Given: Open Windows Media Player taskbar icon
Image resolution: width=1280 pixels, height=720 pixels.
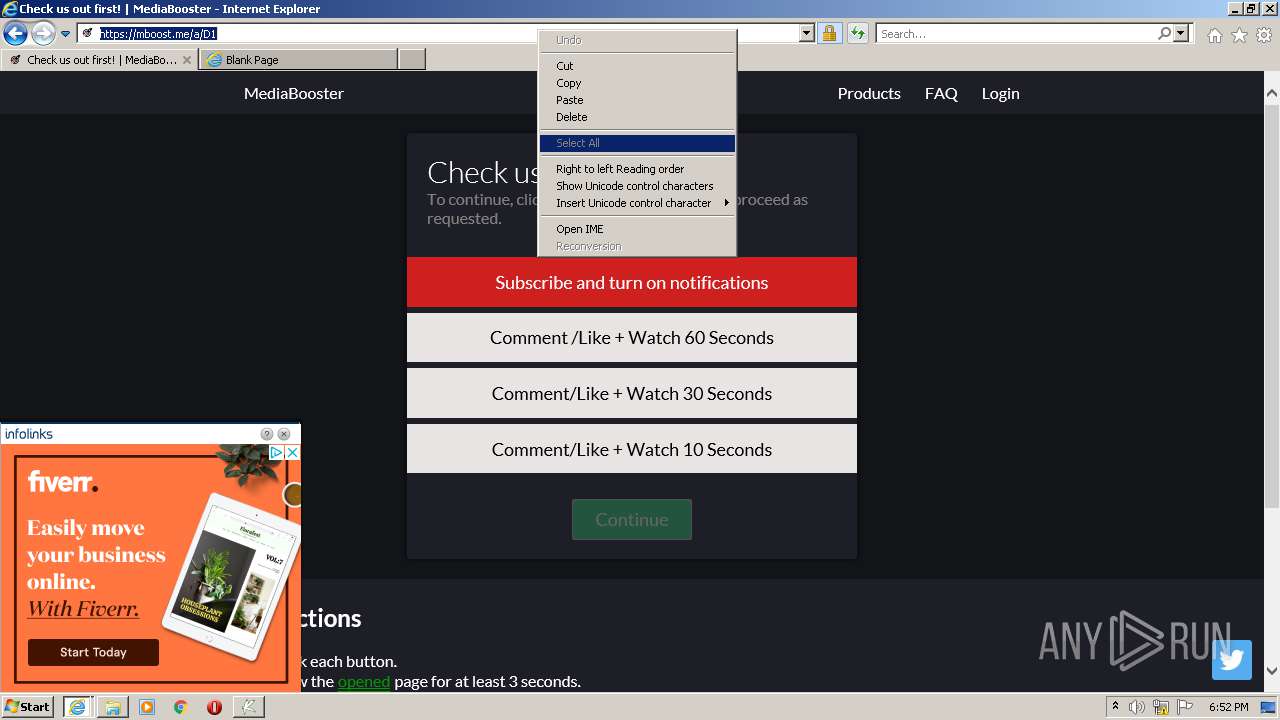Looking at the screenshot, I should tap(147, 707).
